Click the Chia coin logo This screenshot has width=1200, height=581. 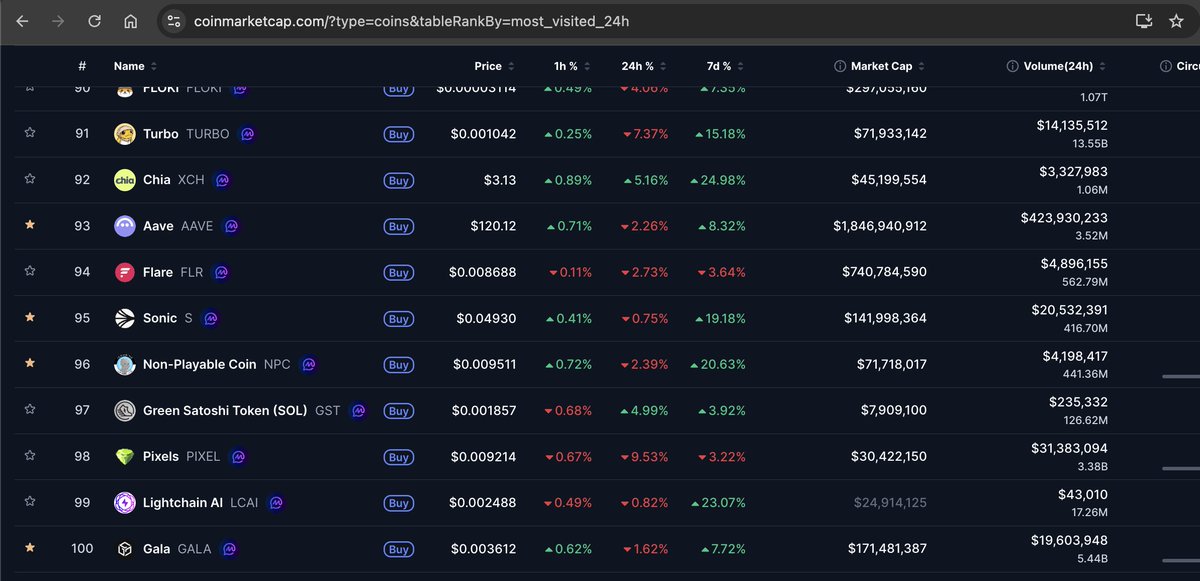(x=125, y=180)
